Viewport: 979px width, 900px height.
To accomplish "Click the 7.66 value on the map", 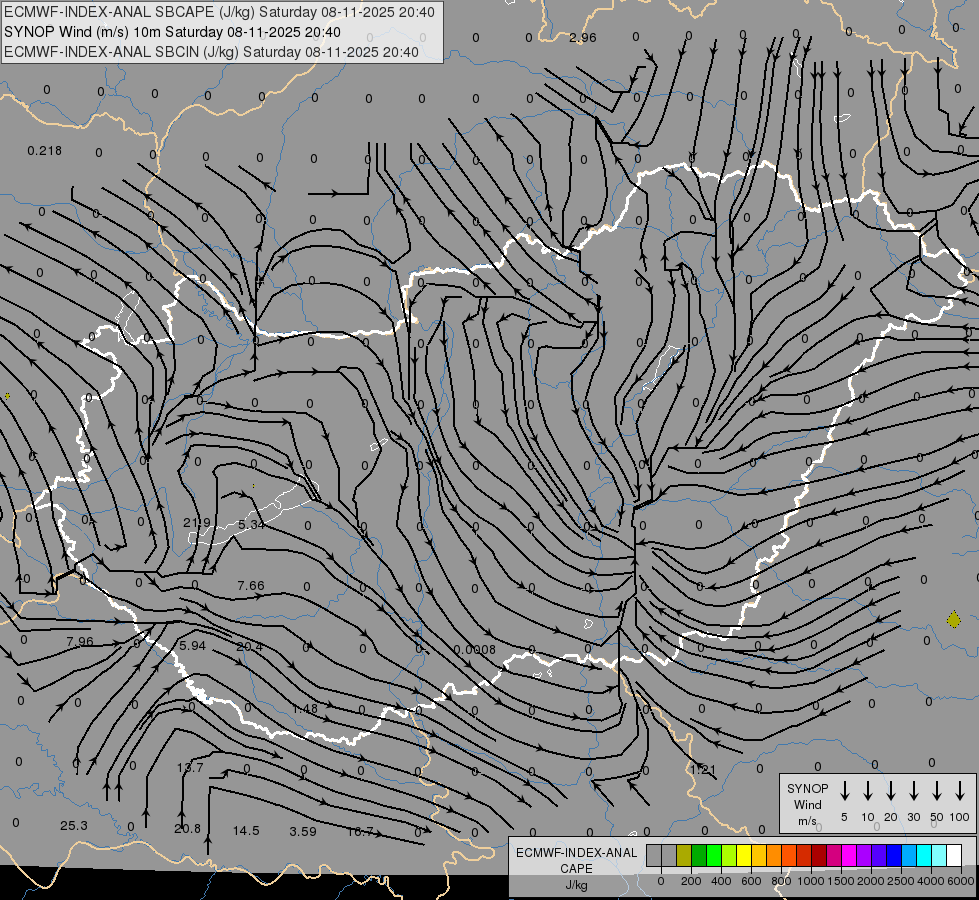I will coord(251,585).
